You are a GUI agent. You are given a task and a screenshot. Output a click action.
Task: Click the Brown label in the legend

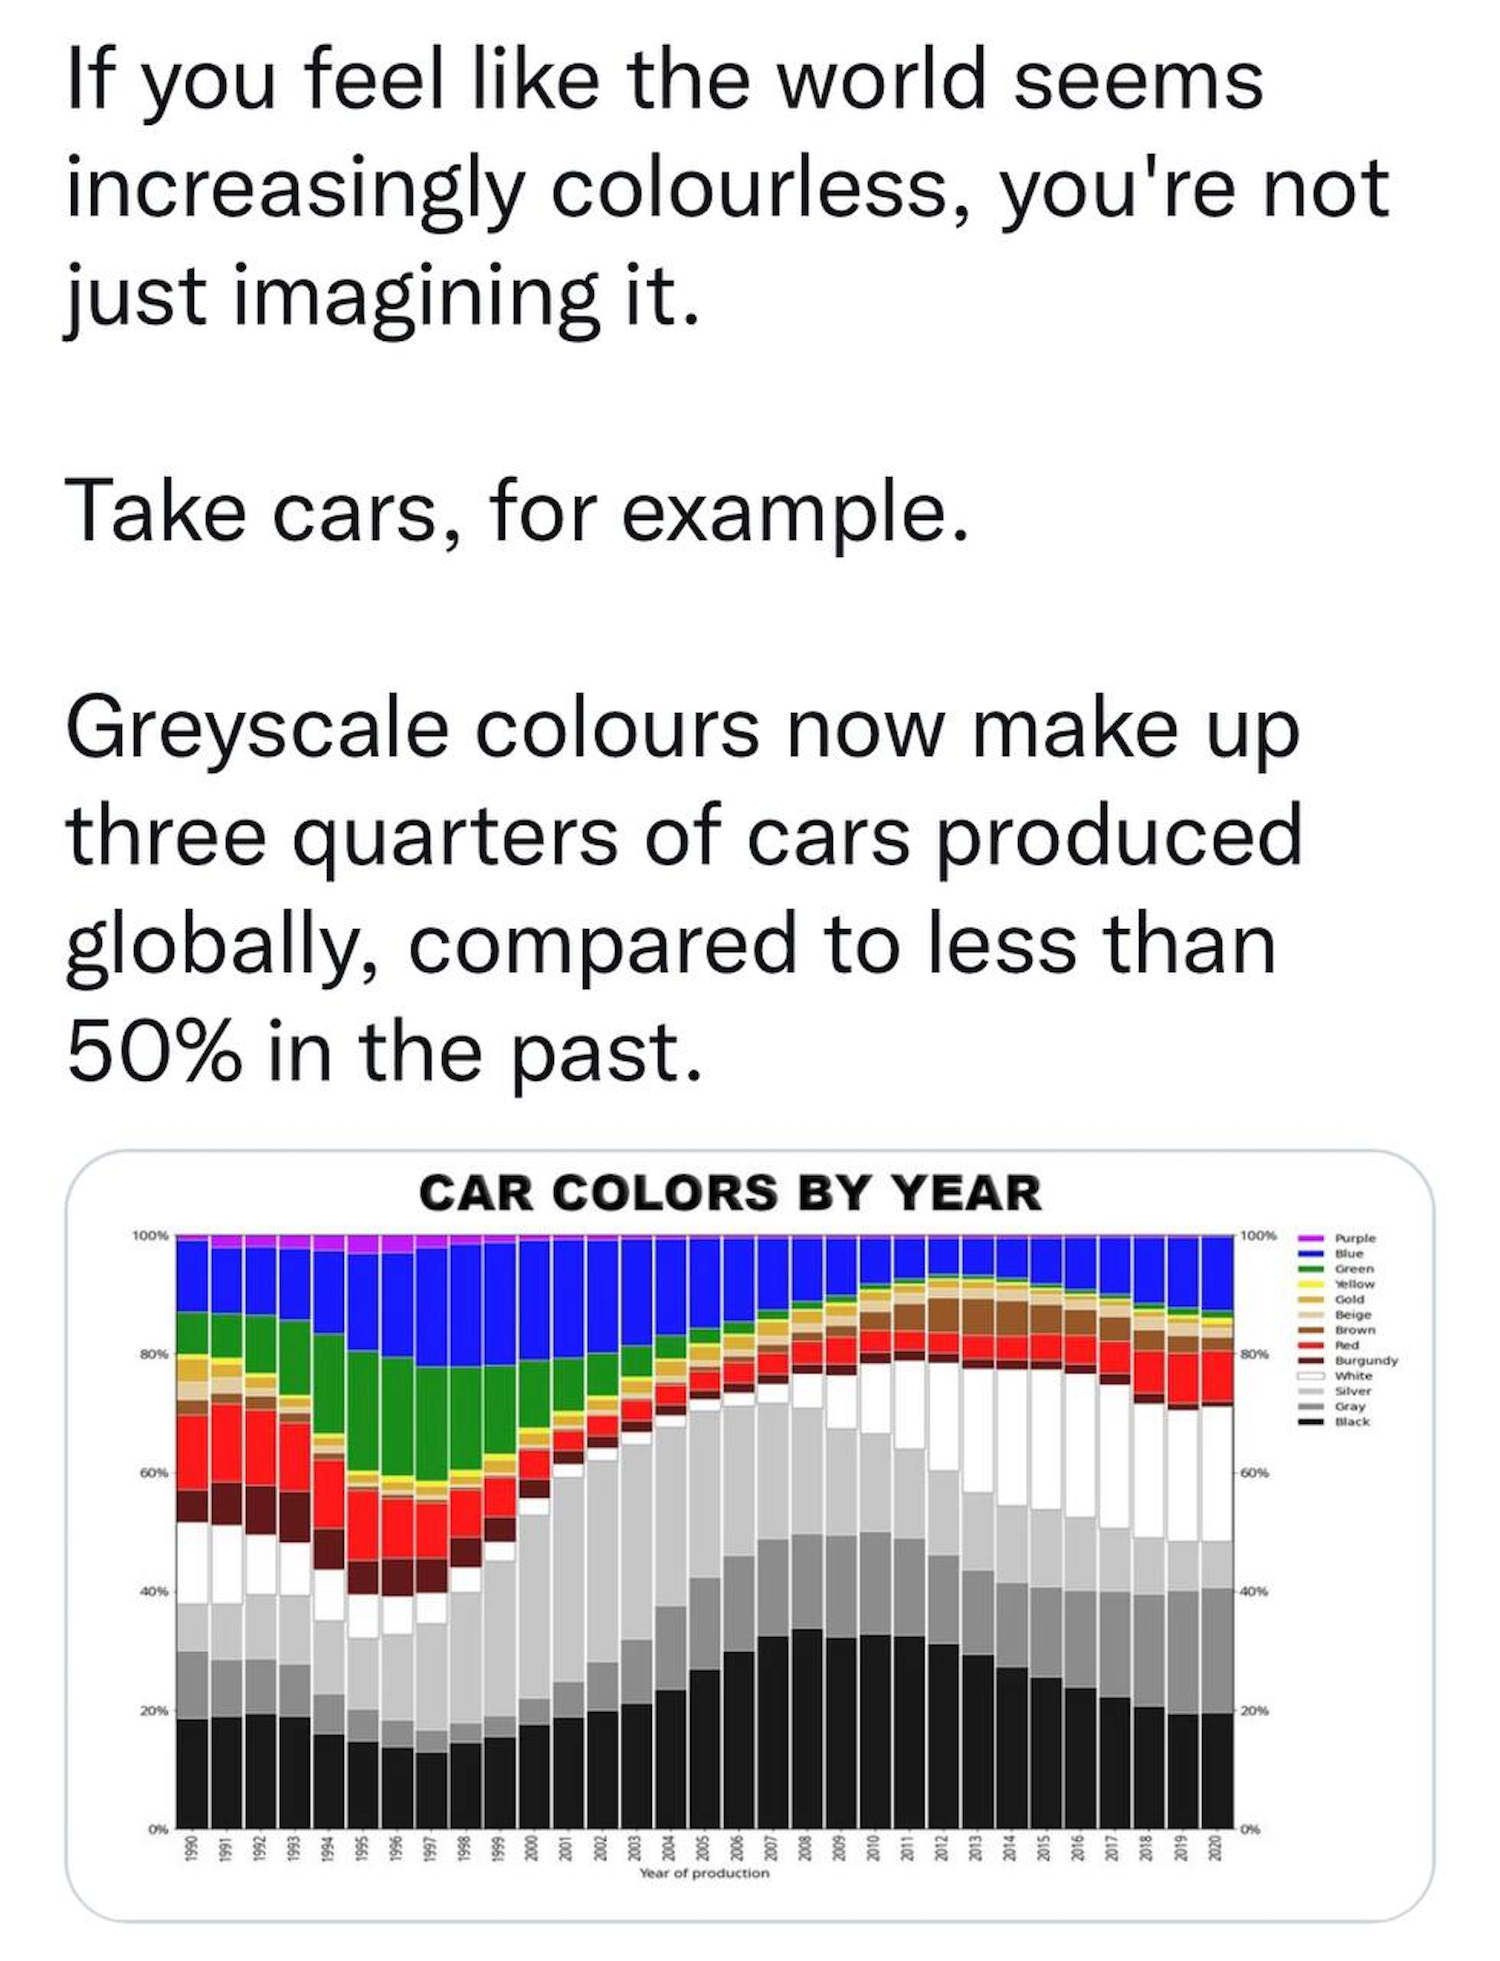[x=1355, y=1330]
